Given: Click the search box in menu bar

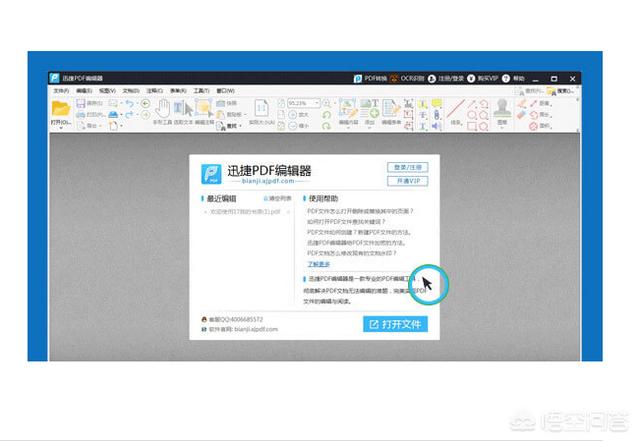Looking at the screenshot, I should 562,91.
